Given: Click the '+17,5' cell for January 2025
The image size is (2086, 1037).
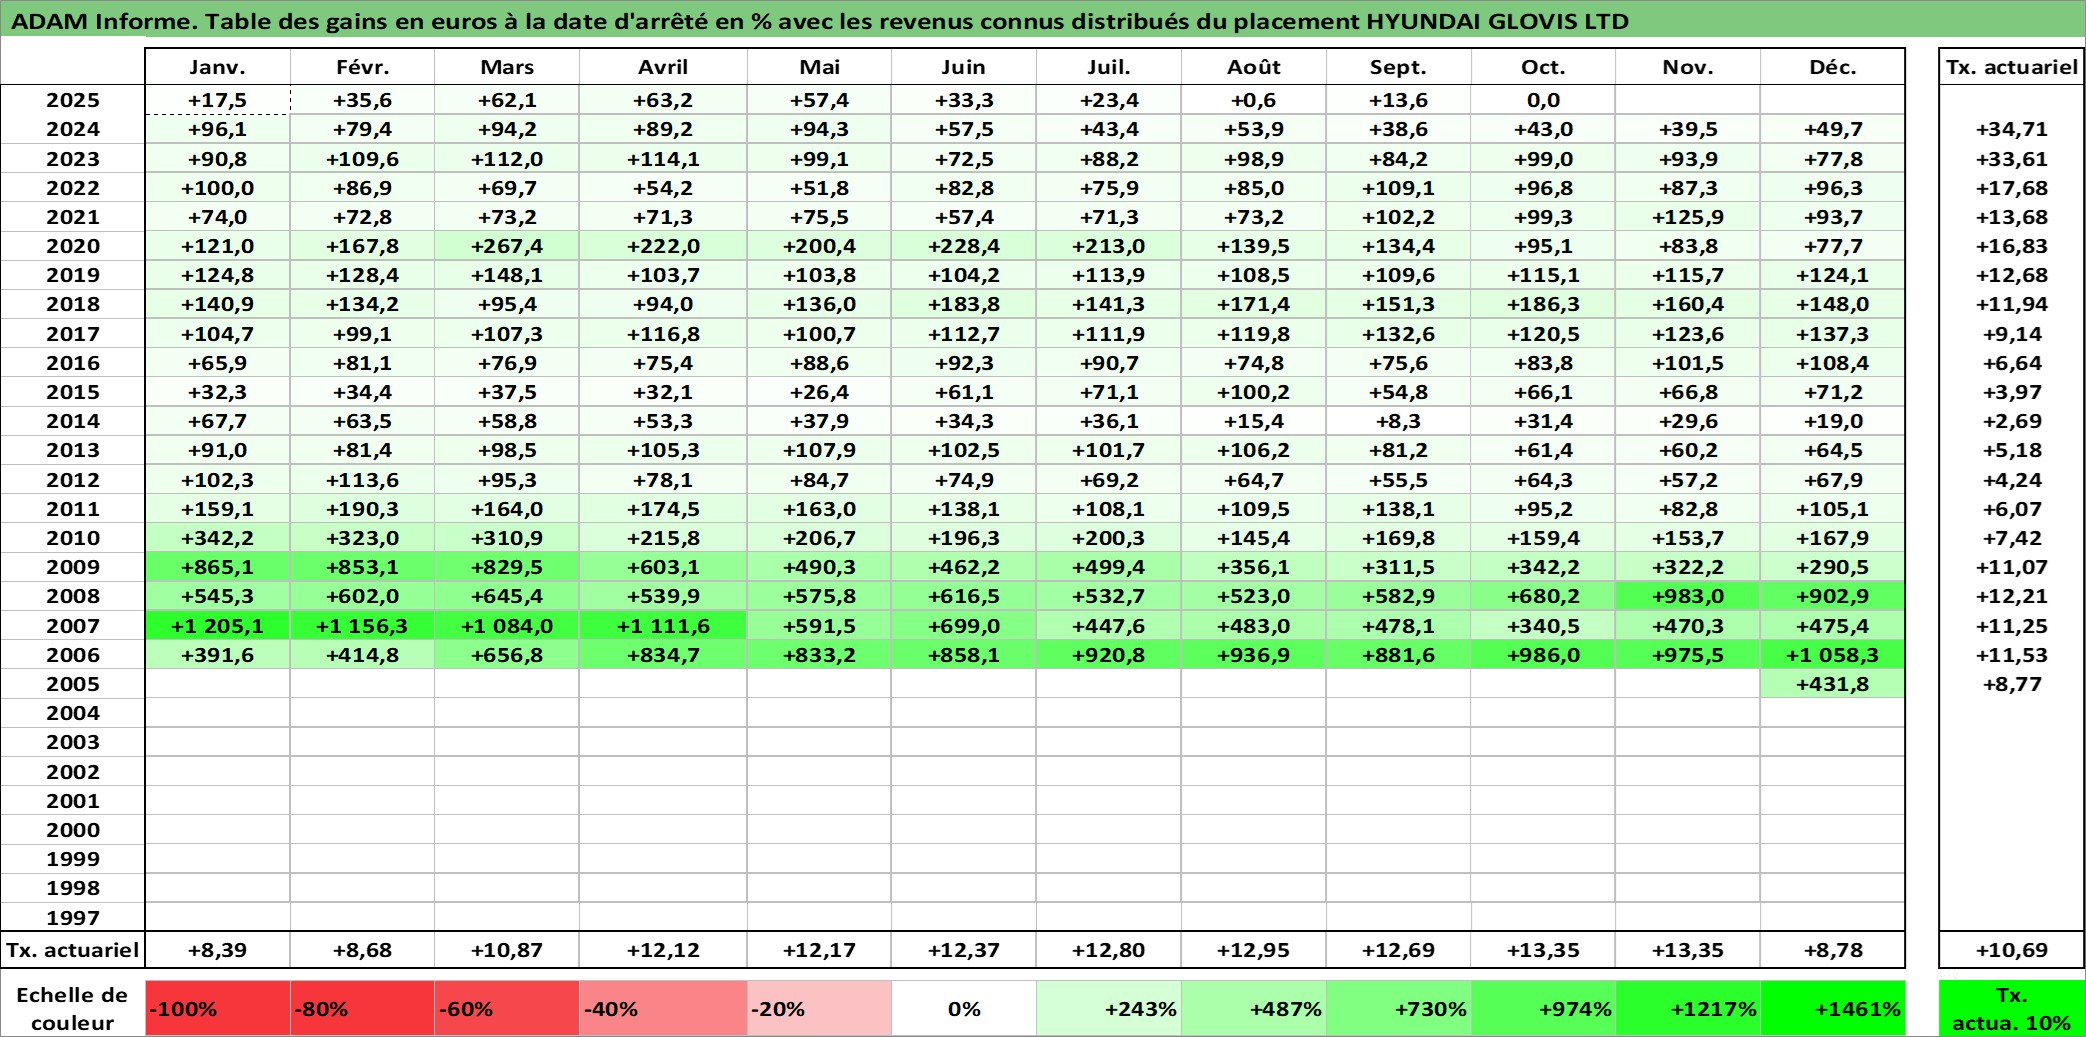Looking at the screenshot, I should (x=218, y=100).
